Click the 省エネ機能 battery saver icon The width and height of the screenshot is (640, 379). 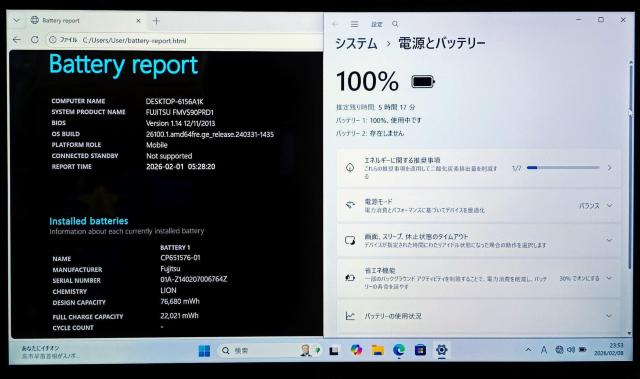(x=350, y=278)
